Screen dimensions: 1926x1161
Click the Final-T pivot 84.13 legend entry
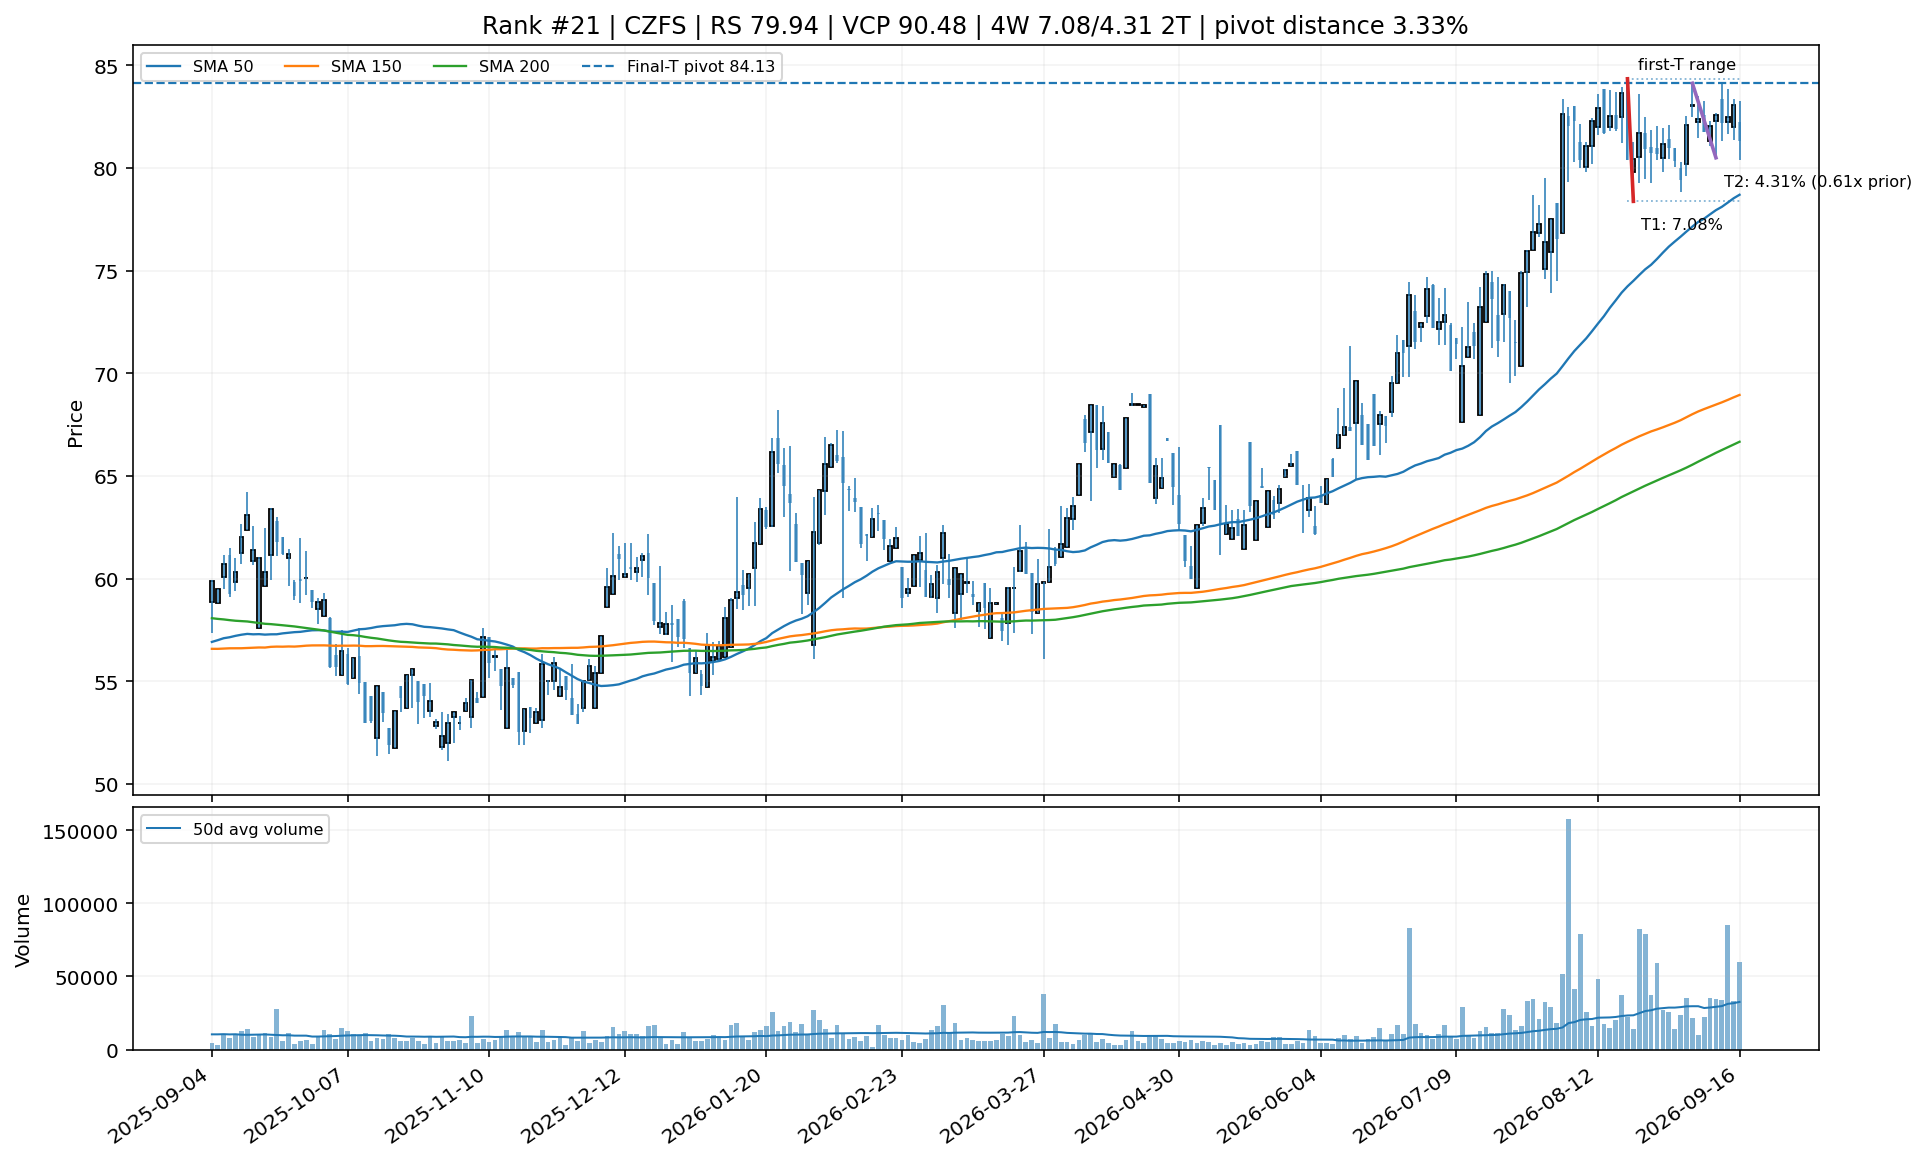tap(678, 67)
